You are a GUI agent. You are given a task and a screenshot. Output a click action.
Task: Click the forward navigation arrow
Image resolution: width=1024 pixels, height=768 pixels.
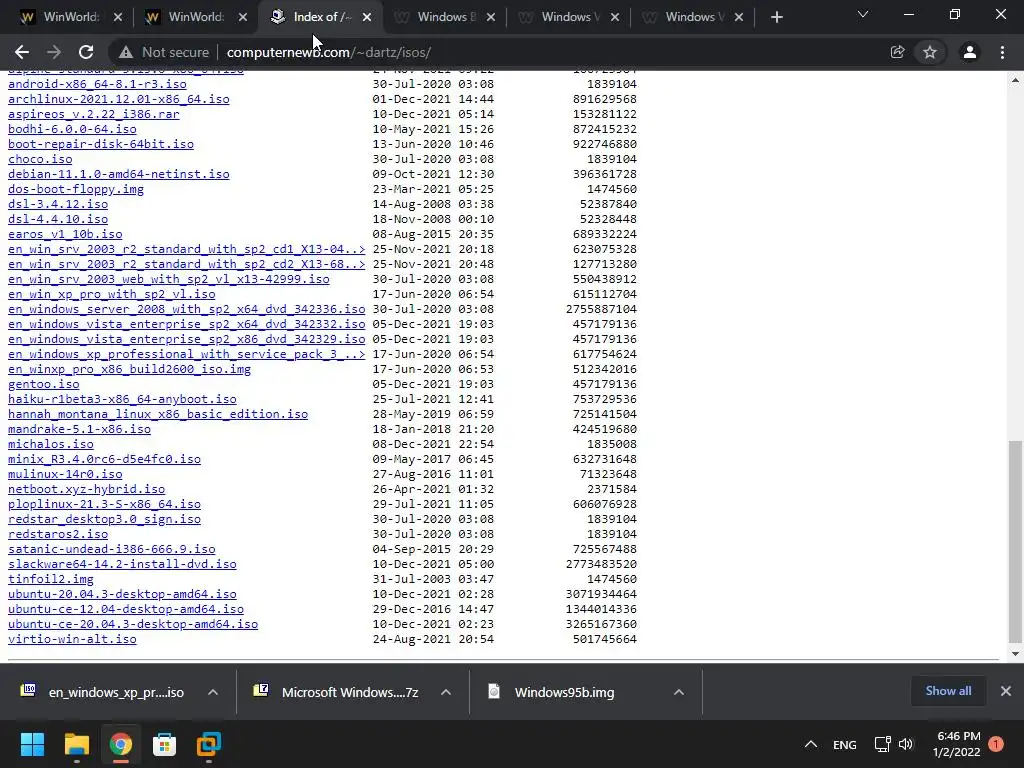(x=54, y=52)
